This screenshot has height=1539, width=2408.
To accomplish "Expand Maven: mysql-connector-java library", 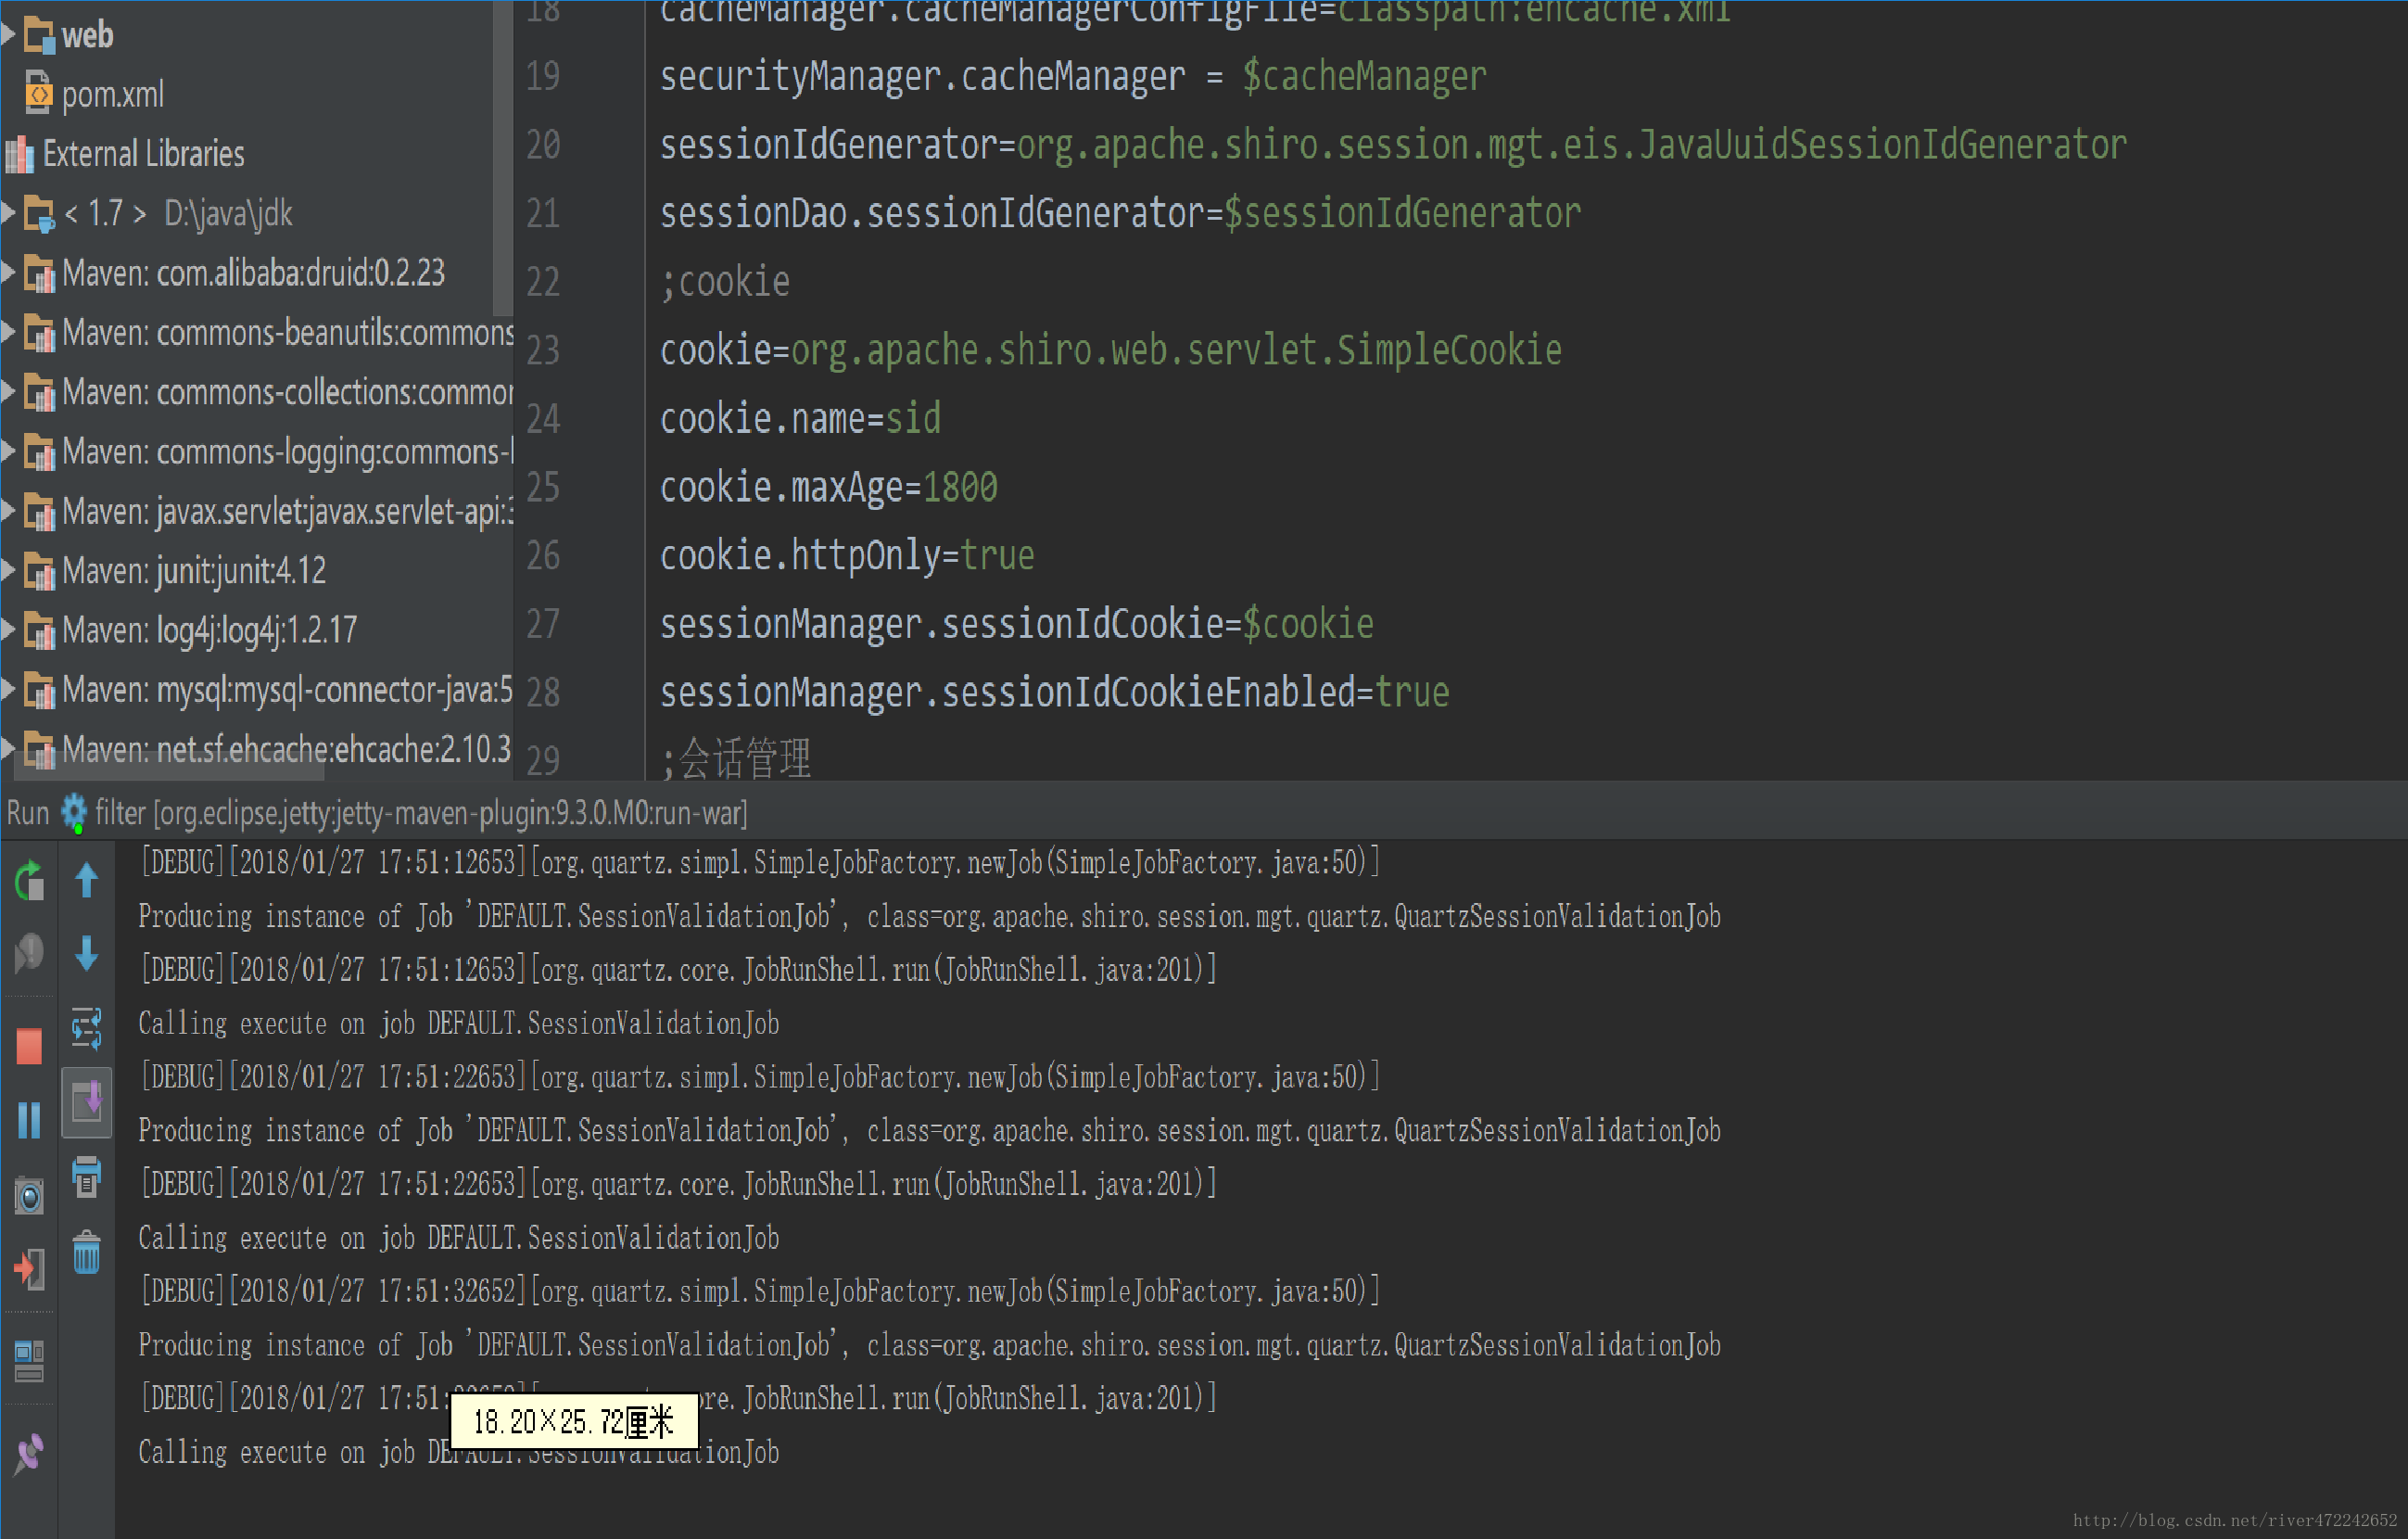I will click(x=8, y=690).
